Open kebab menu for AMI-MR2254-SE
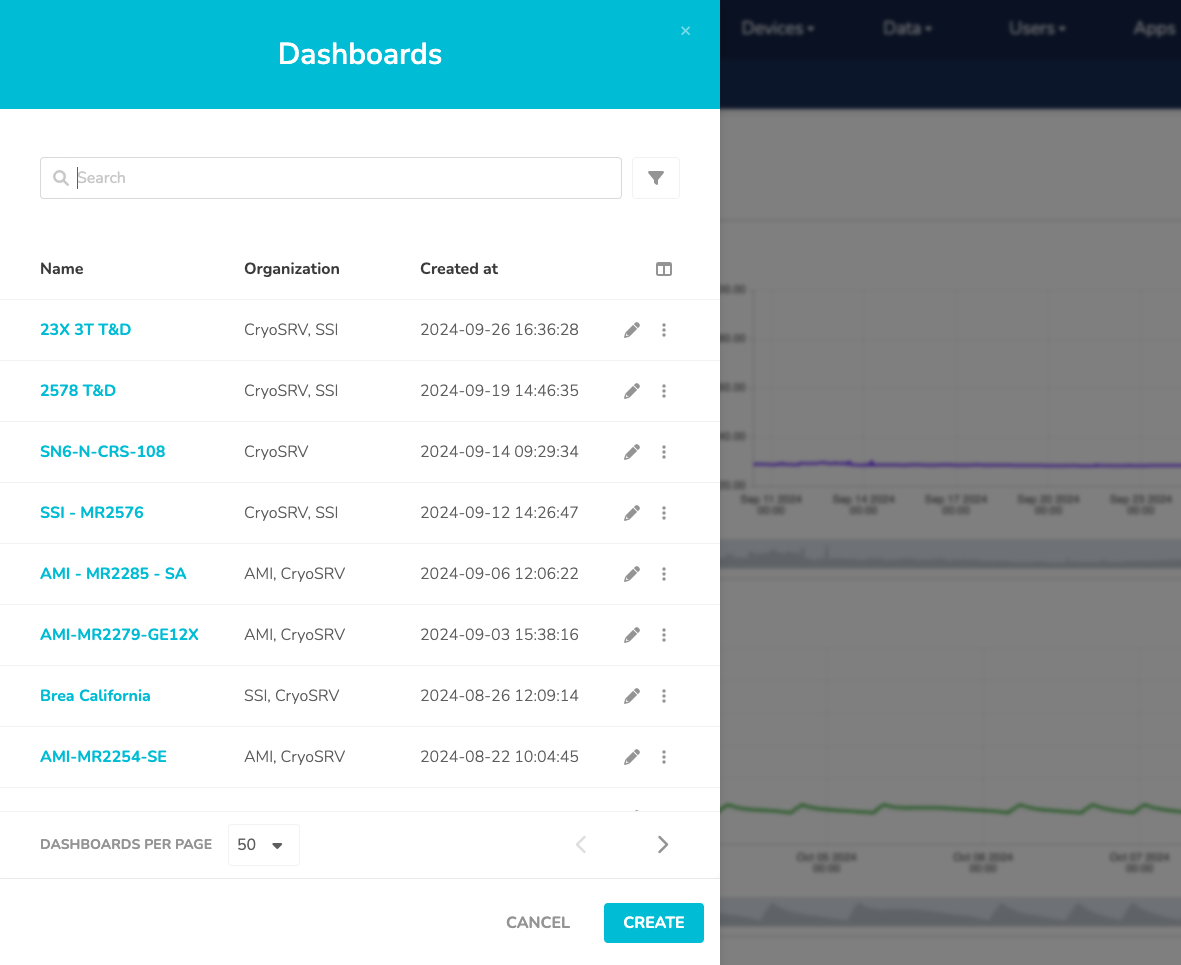 pyautogui.click(x=664, y=757)
